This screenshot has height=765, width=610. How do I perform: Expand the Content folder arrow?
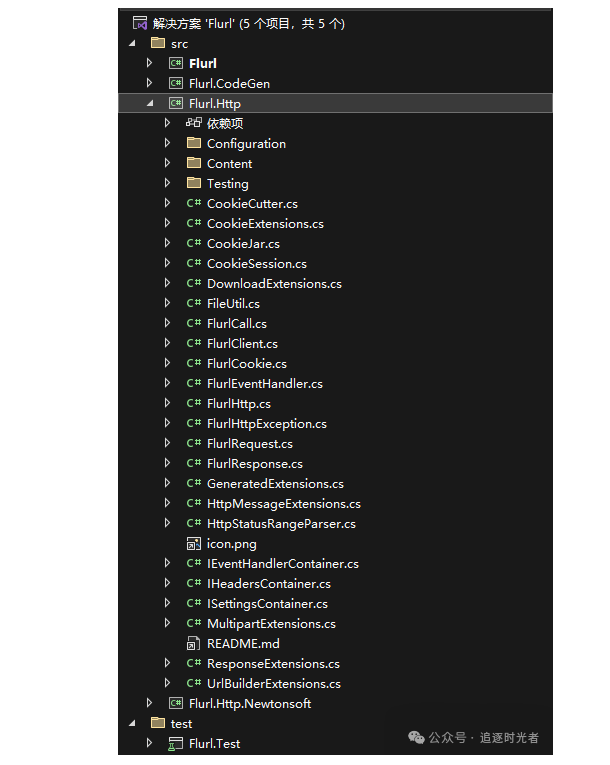coord(167,163)
